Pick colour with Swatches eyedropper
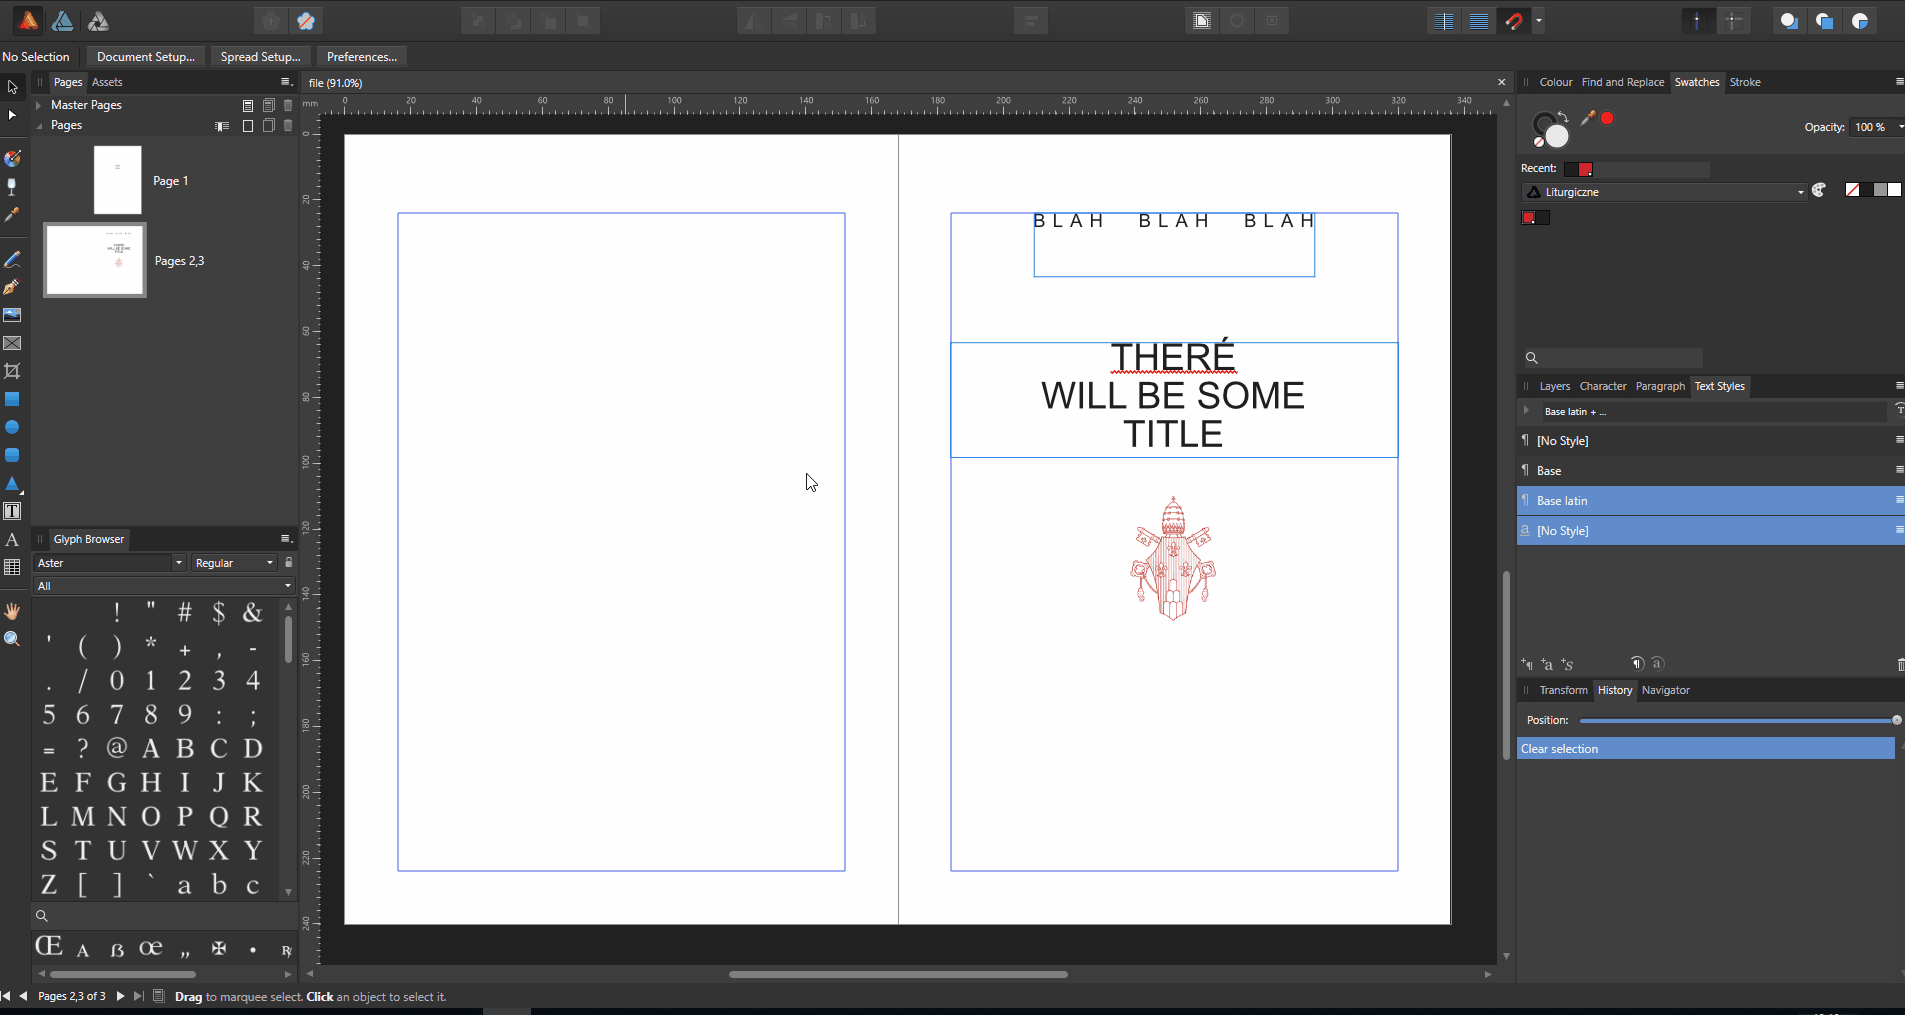Viewport: 1905px width, 1015px height. pos(1587,118)
